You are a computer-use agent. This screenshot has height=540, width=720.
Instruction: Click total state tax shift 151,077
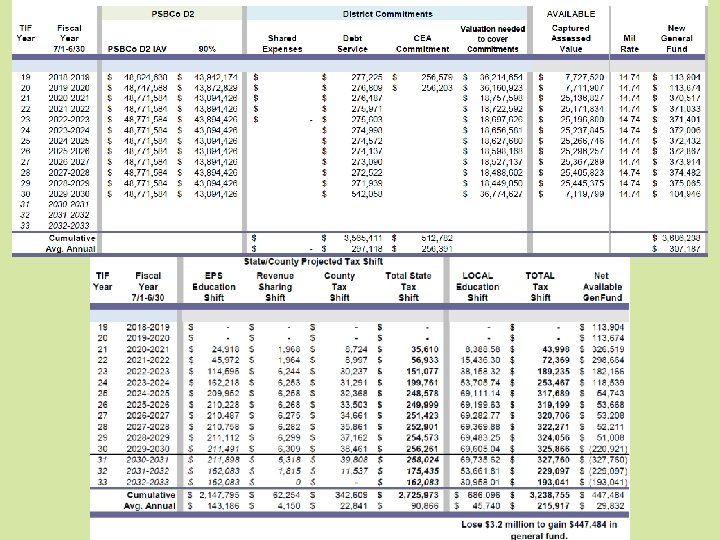422,371
